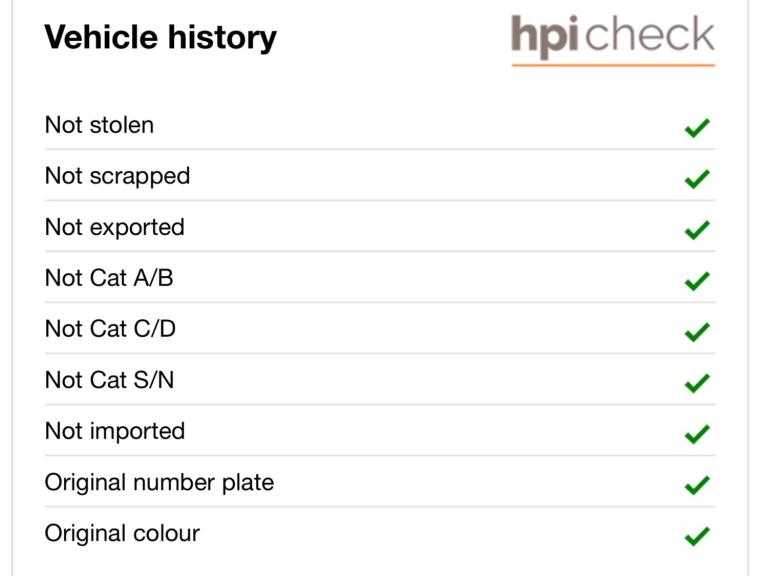Click the green checkmark beside Not scrapped
The width and height of the screenshot is (768, 576).
tap(697, 179)
